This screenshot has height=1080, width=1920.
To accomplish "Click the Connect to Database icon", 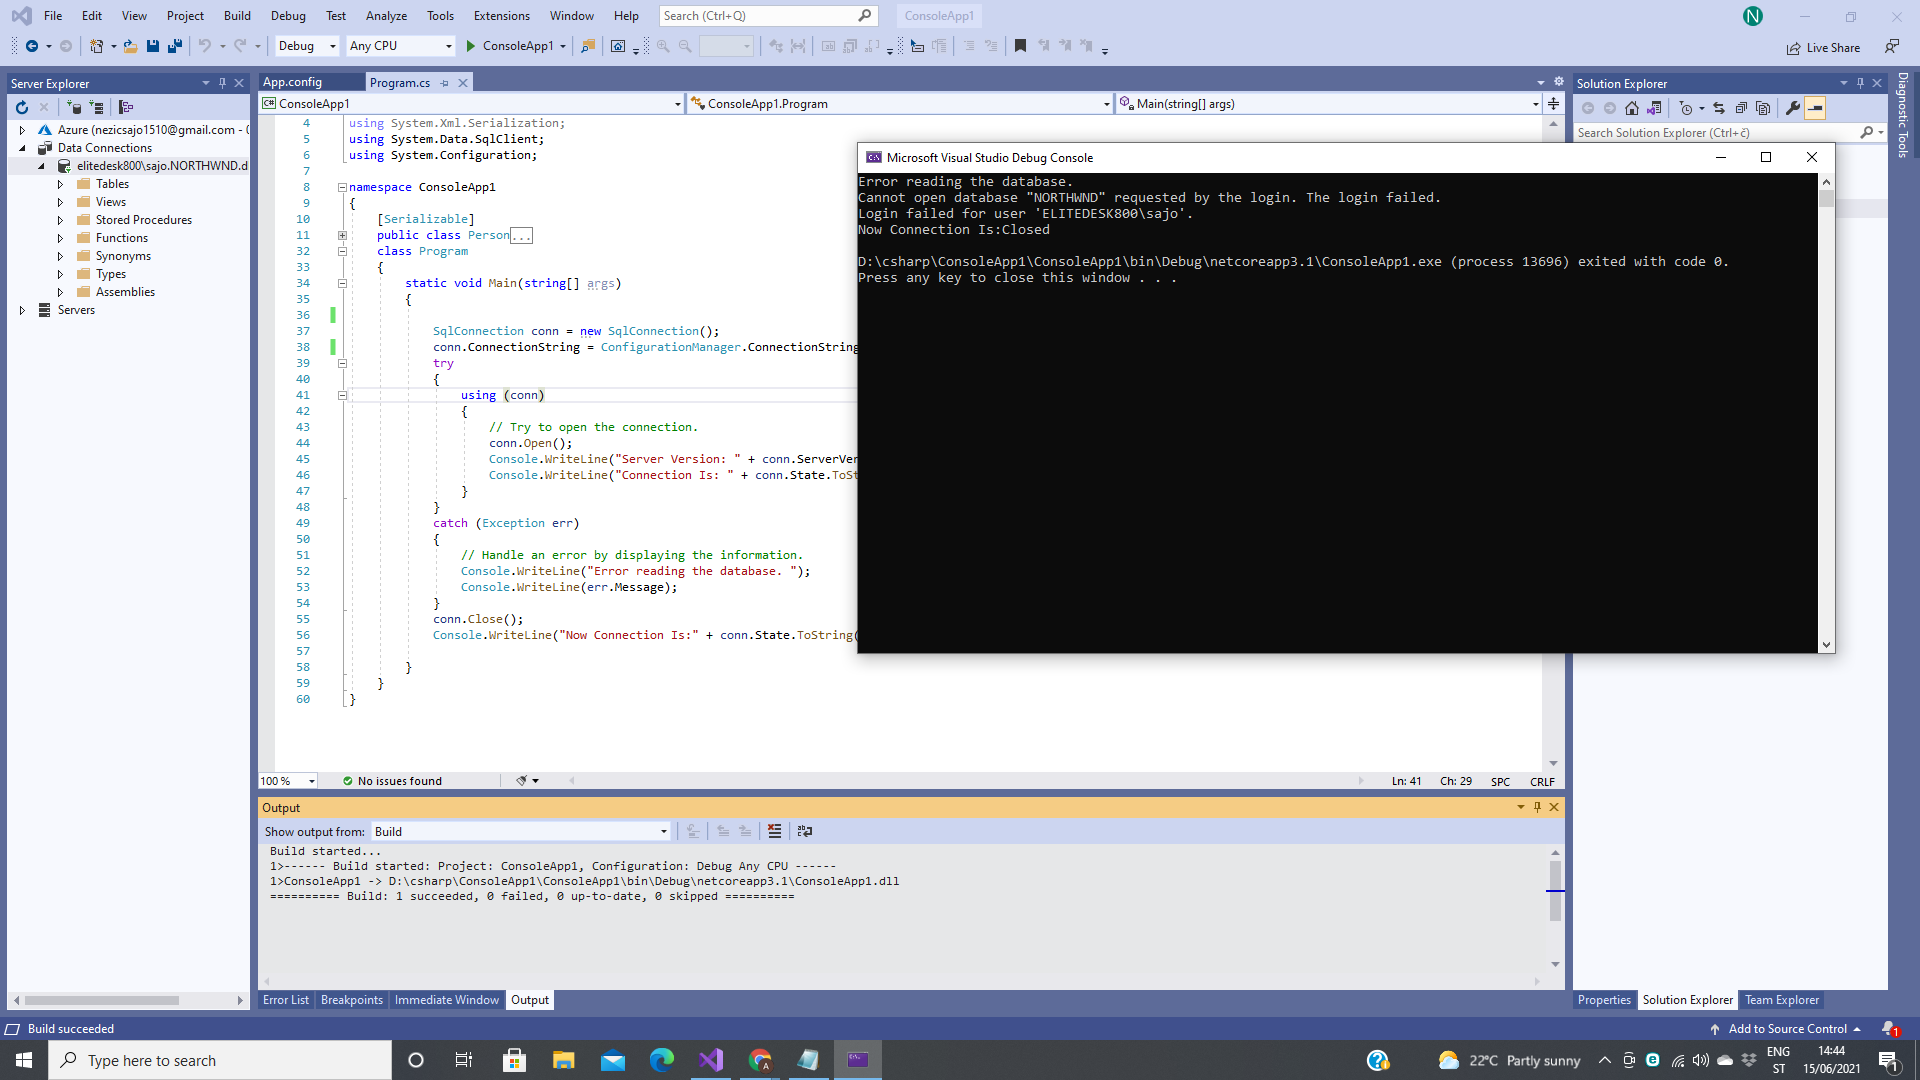I will tap(74, 107).
